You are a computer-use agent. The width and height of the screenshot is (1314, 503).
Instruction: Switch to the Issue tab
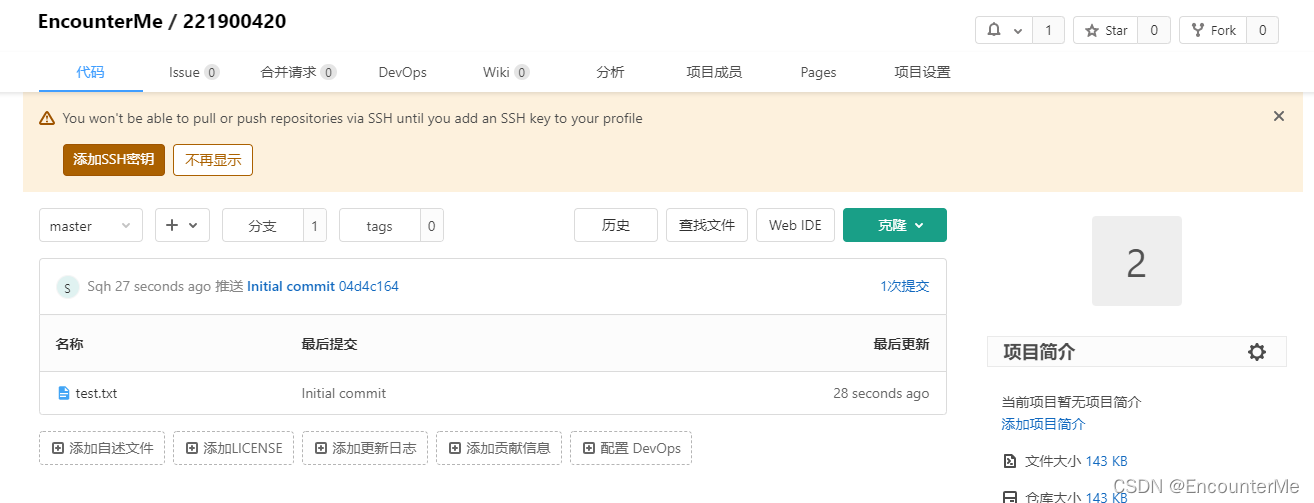[194, 72]
